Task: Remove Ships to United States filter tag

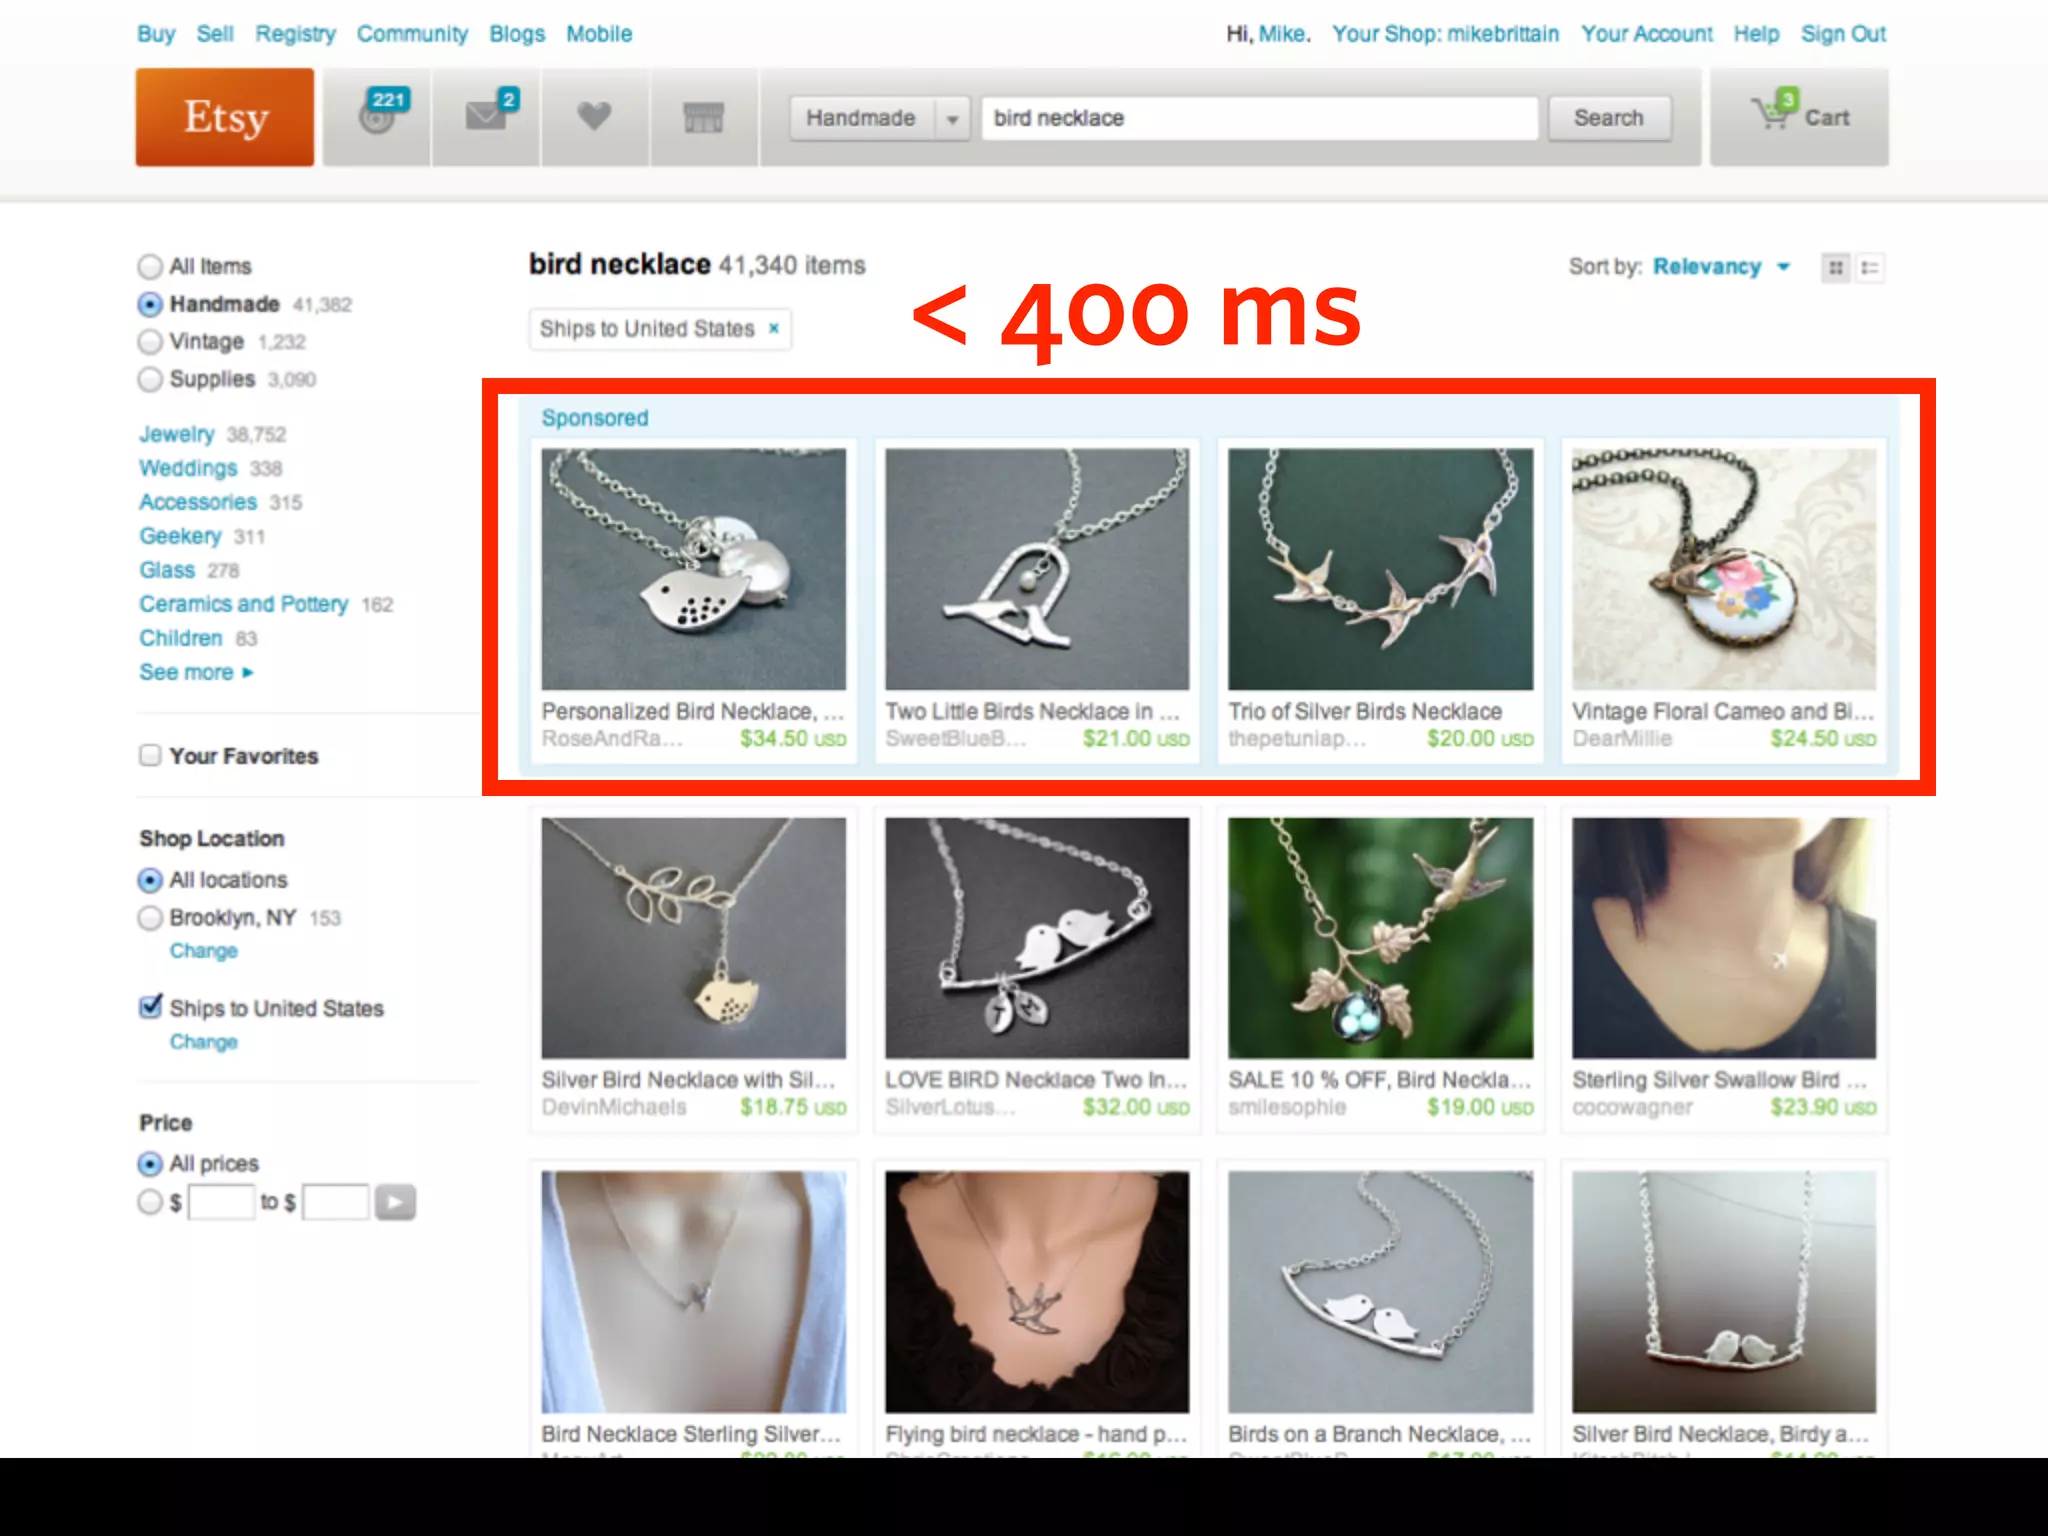Action: pyautogui.click(x=773, y=328)
